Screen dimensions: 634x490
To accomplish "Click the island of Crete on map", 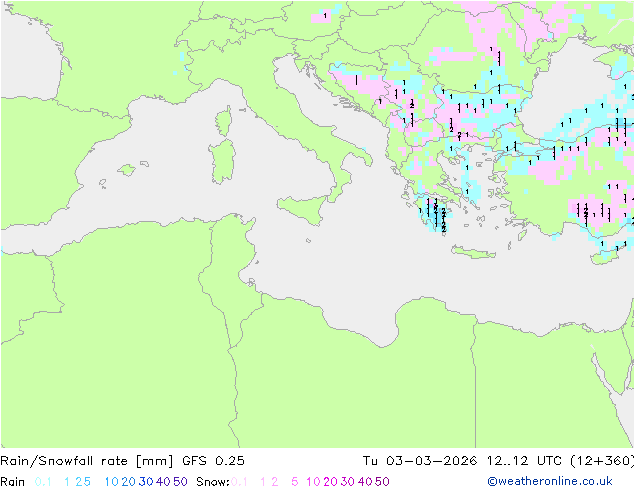I will pyautogui.click(x=473, y=252).
